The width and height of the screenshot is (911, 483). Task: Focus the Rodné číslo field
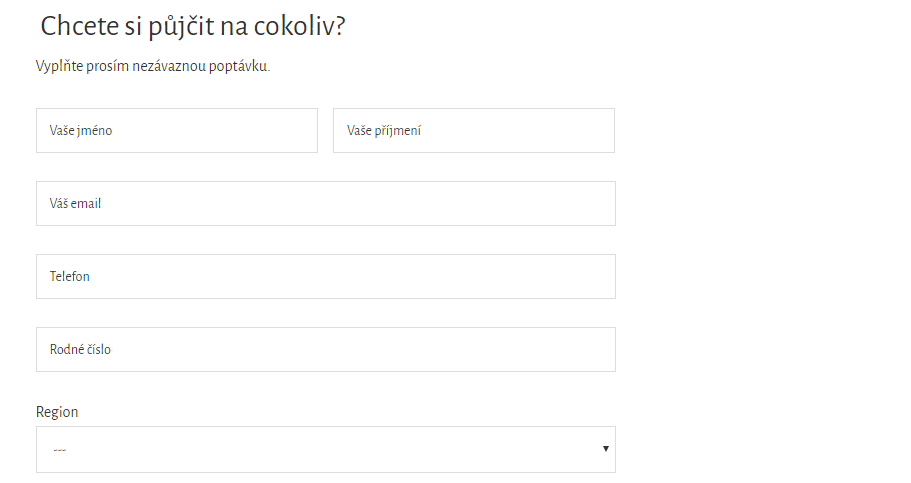325,349
